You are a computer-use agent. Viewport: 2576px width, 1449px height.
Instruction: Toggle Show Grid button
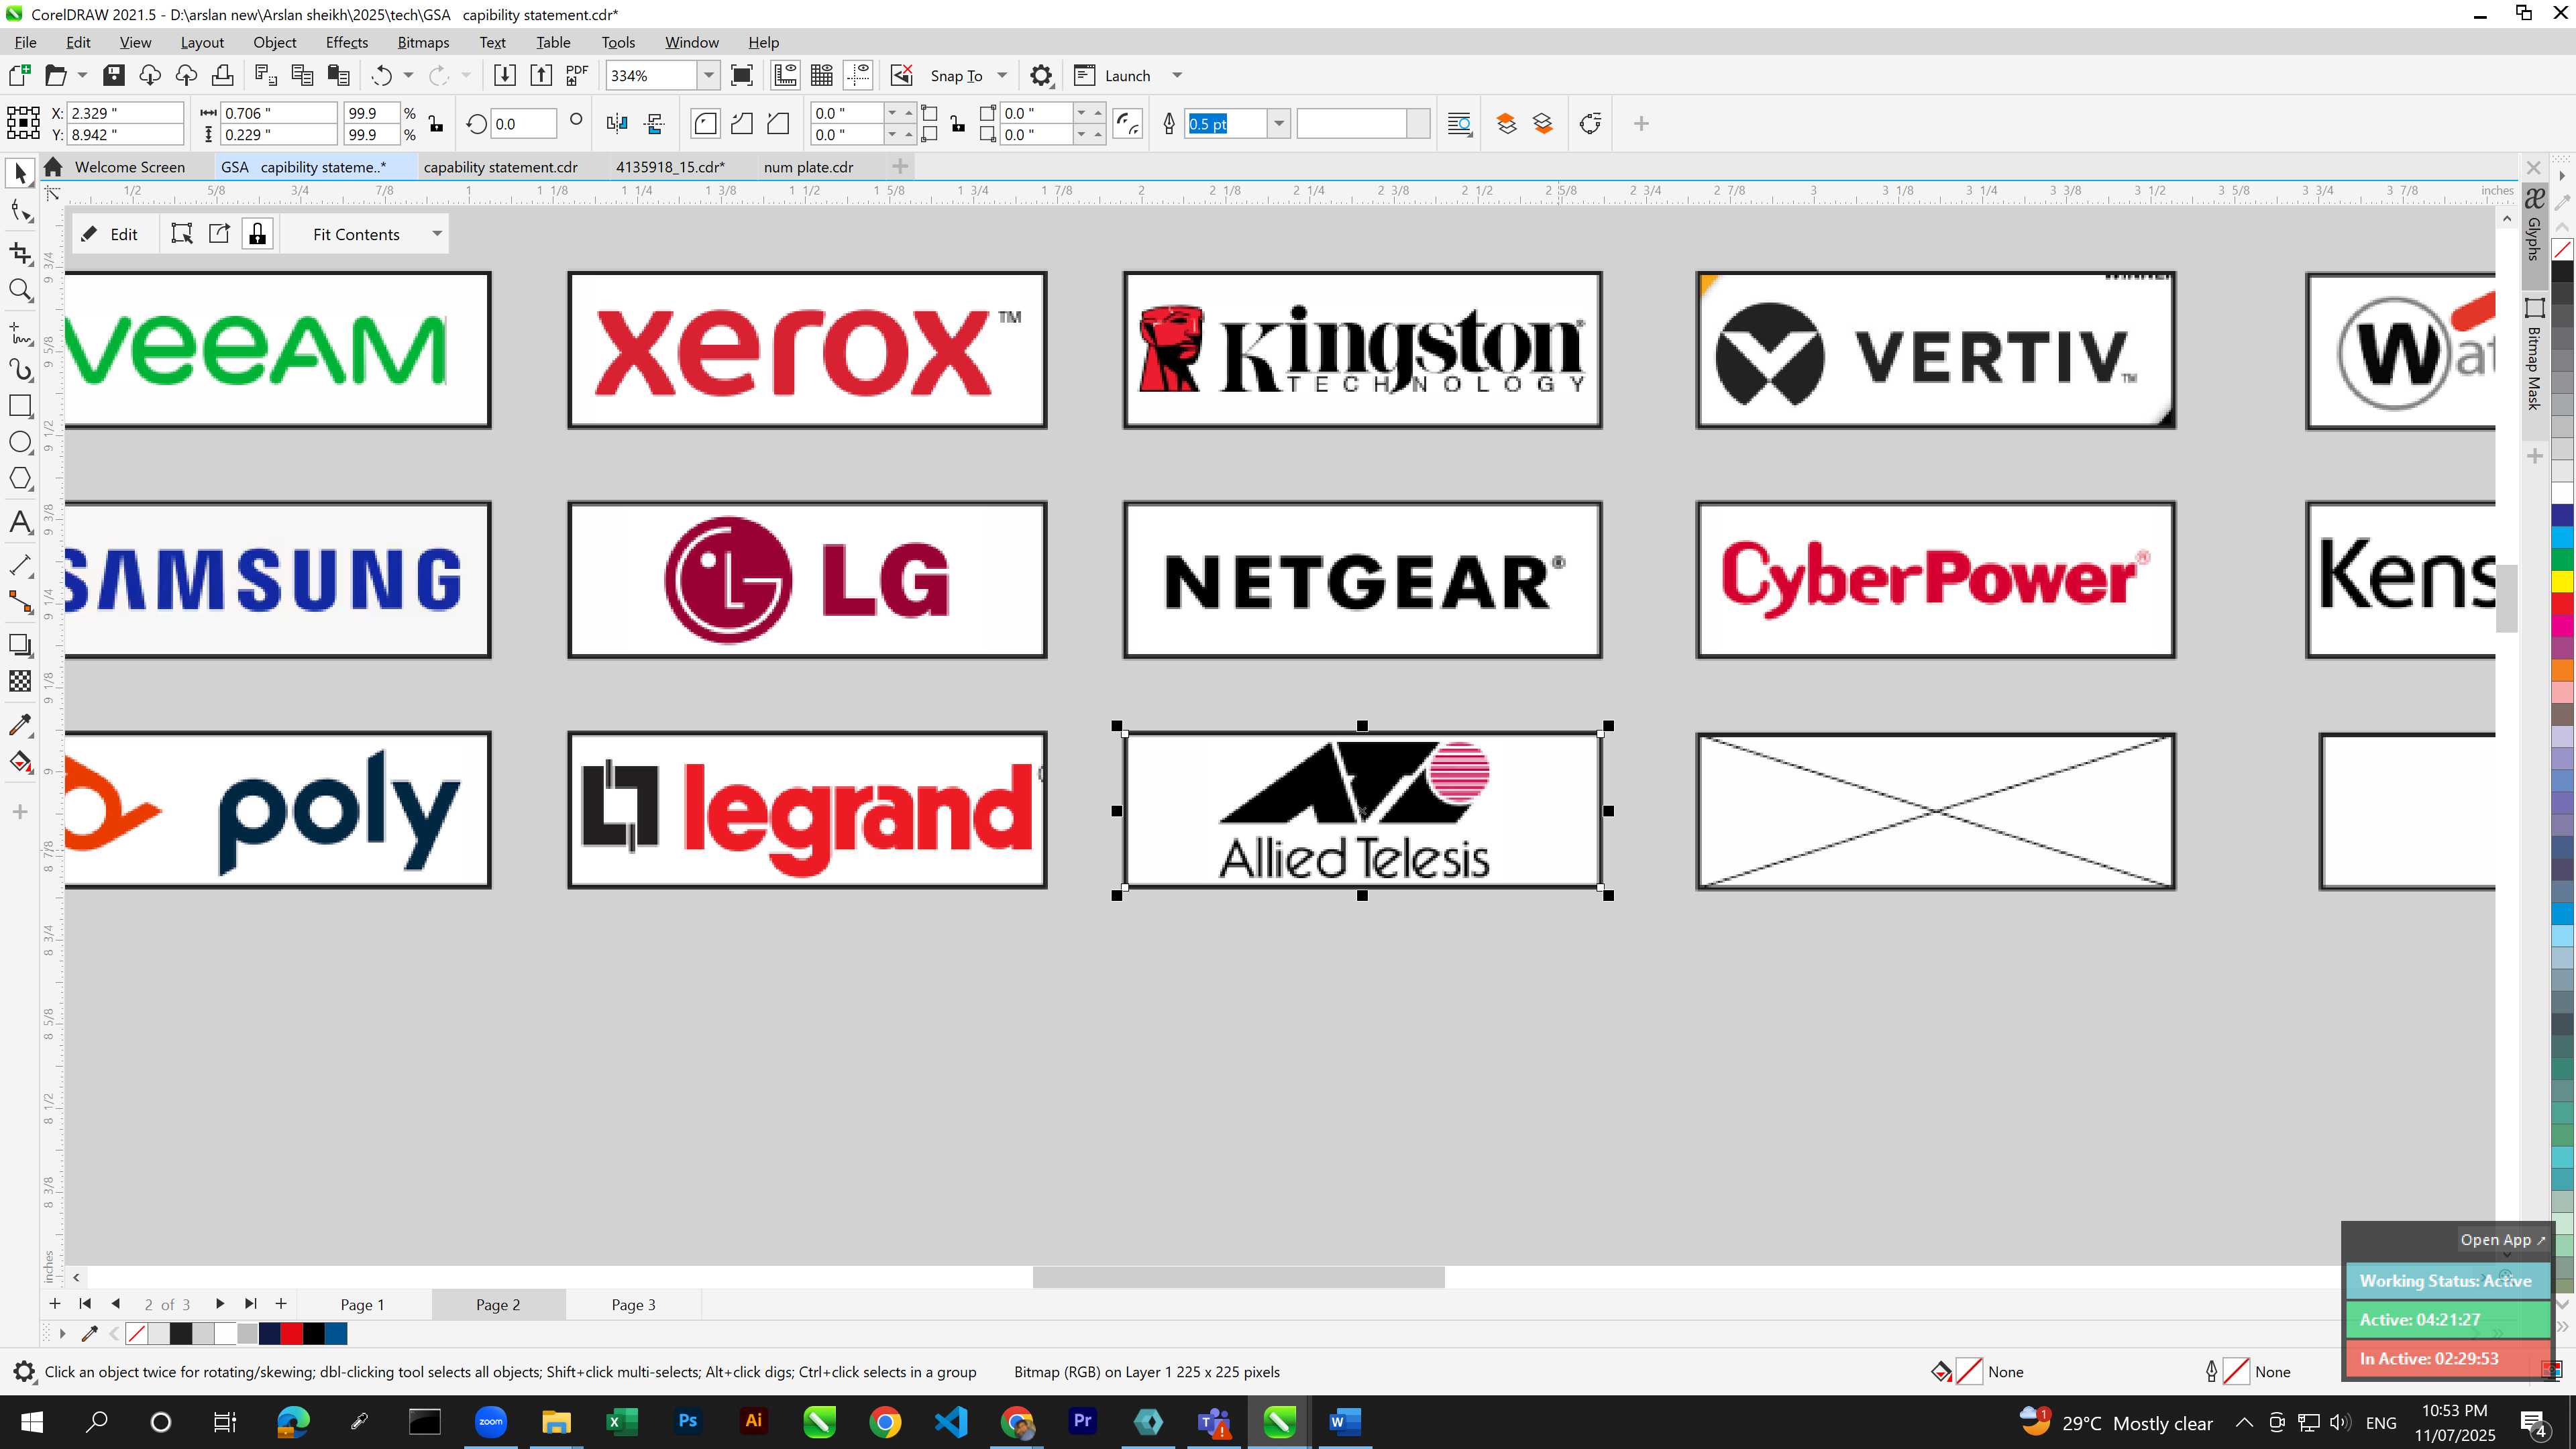(x=822, y=76)
